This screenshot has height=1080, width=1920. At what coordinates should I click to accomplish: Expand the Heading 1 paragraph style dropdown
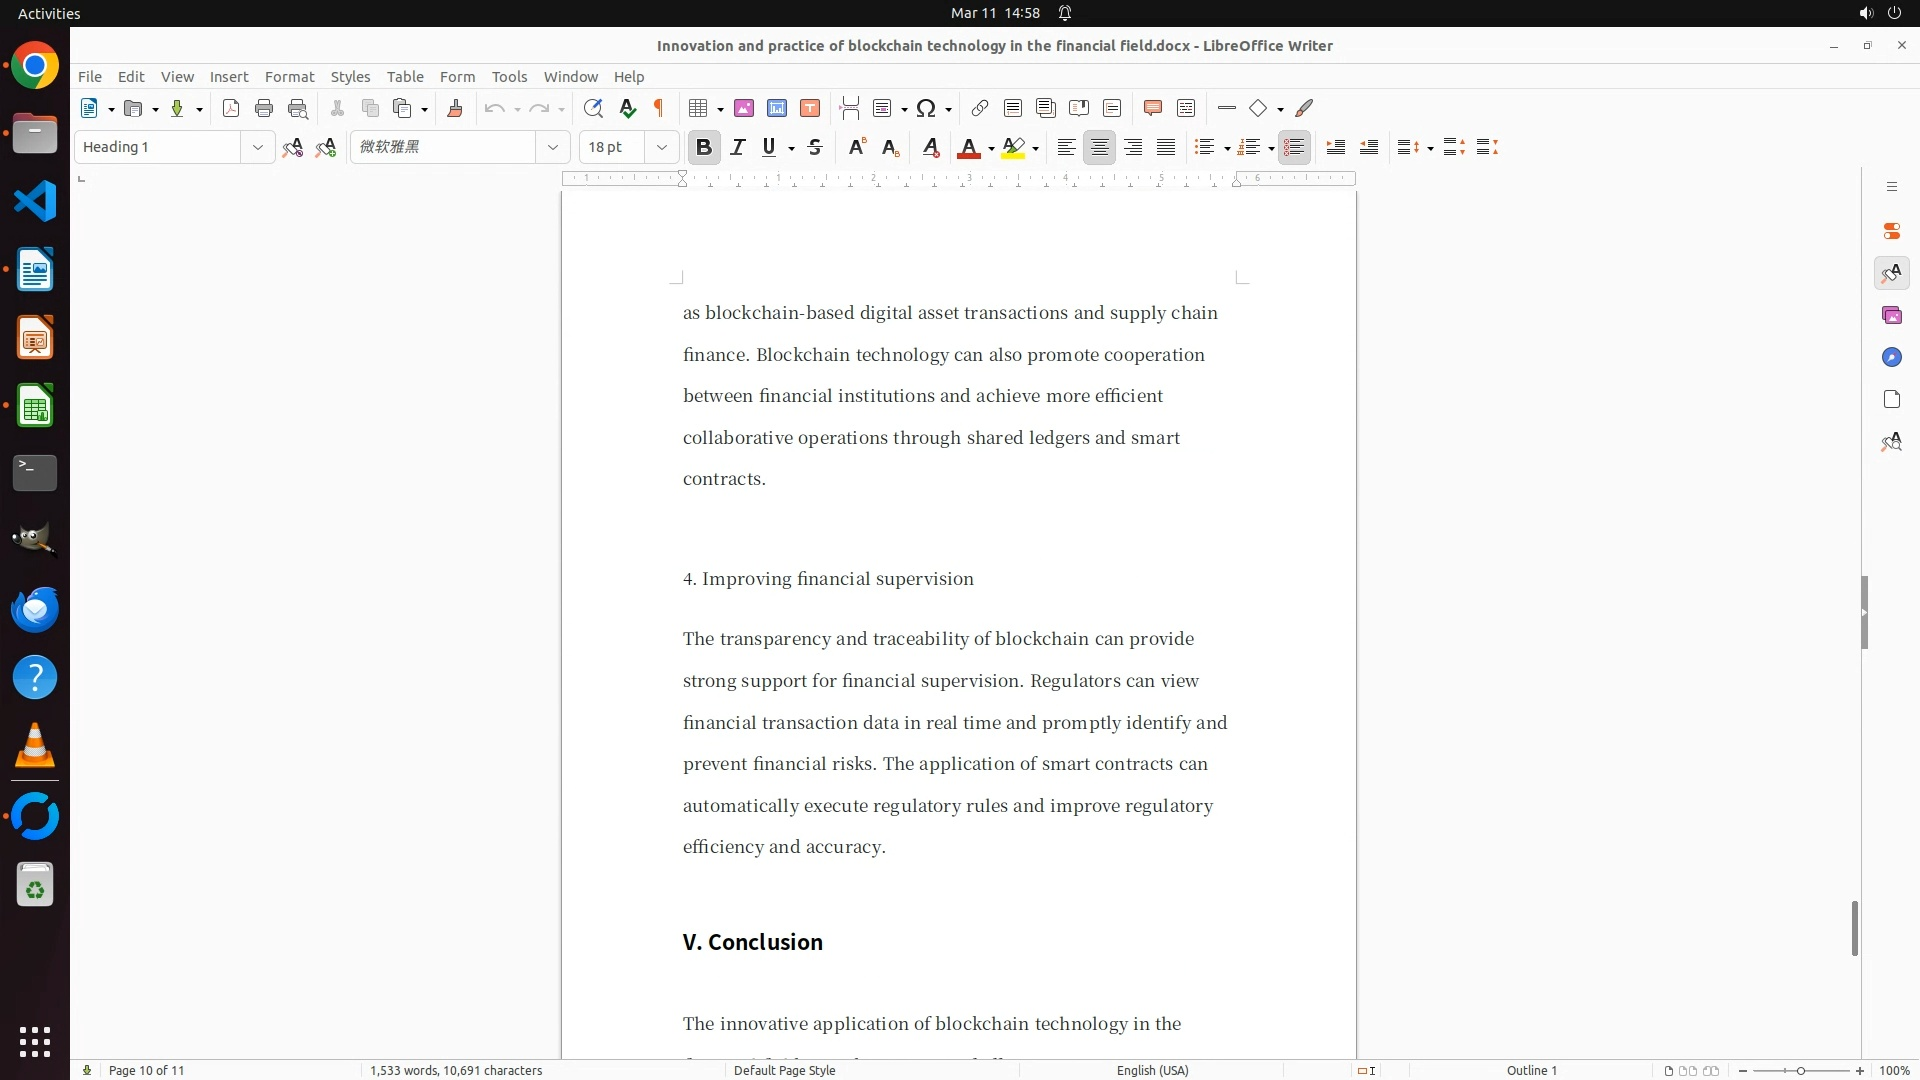(x=257, y=147)
